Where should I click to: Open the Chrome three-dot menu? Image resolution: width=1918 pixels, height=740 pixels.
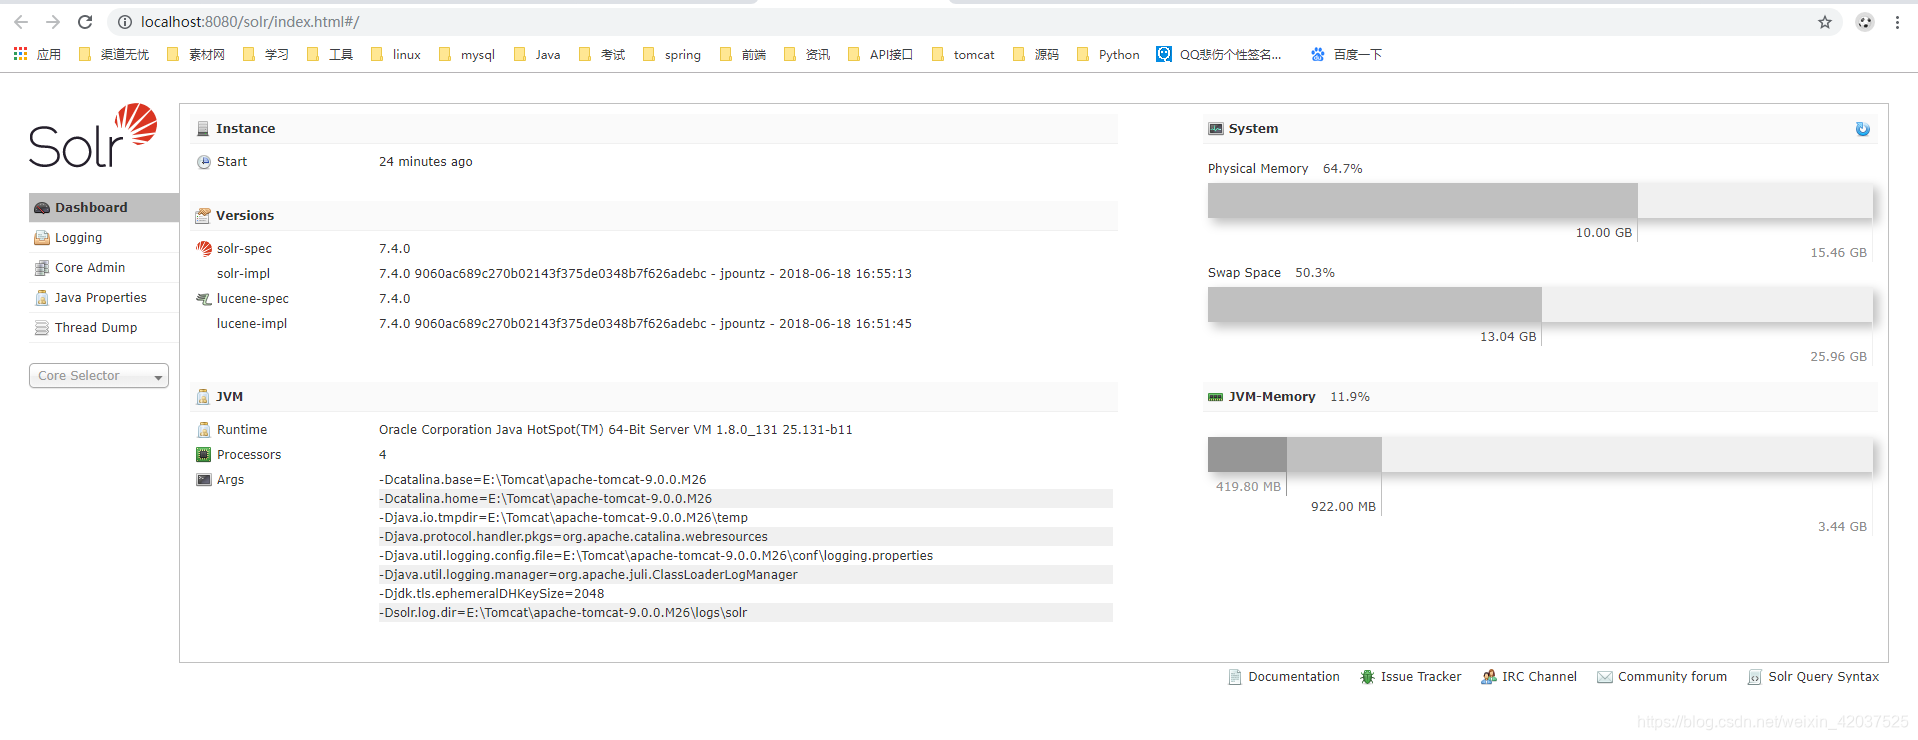point(1897,22)
